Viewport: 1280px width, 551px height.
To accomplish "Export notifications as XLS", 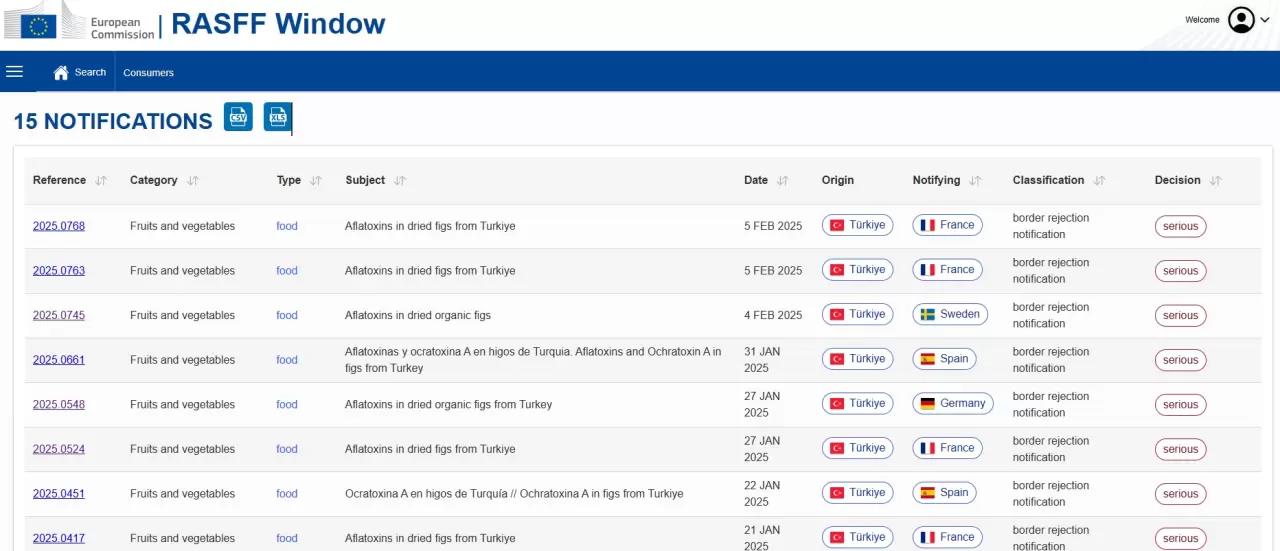I will 277,117.
